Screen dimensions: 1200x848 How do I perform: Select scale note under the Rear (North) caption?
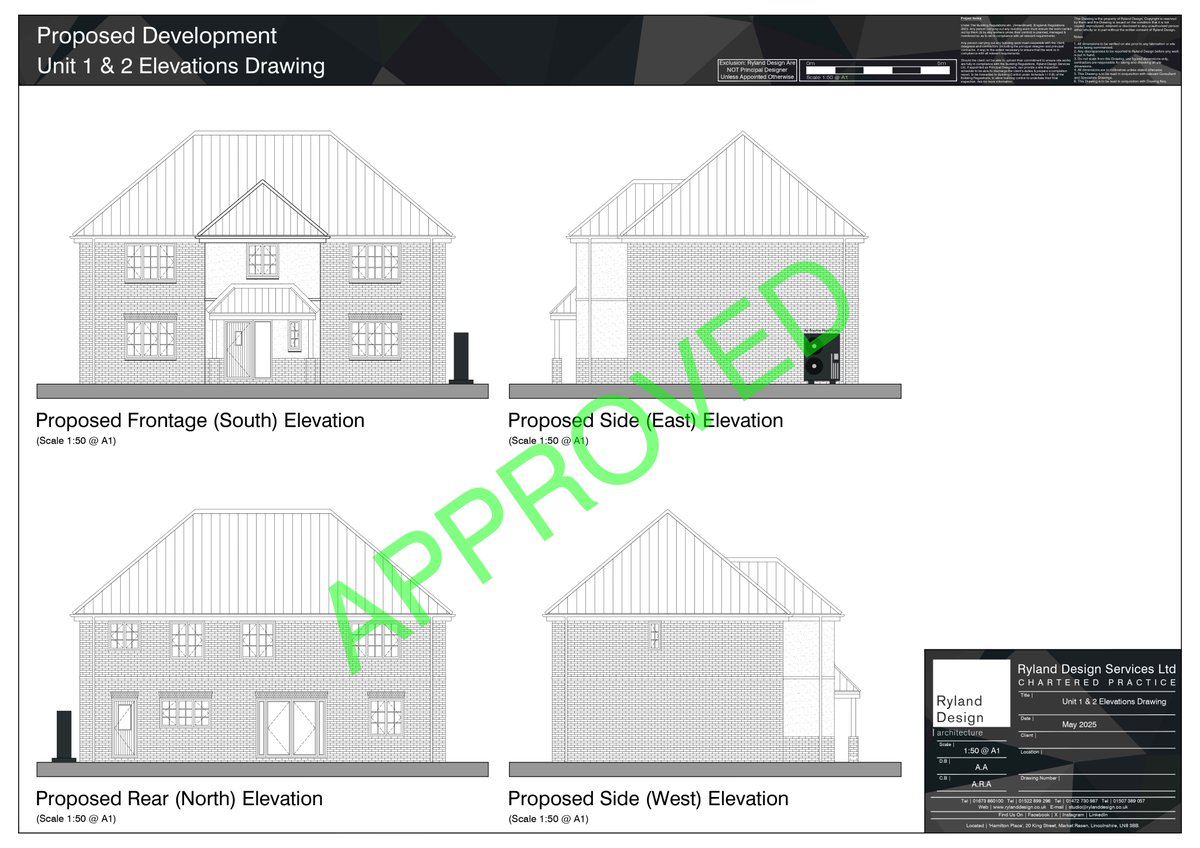(x=76, y=819)
